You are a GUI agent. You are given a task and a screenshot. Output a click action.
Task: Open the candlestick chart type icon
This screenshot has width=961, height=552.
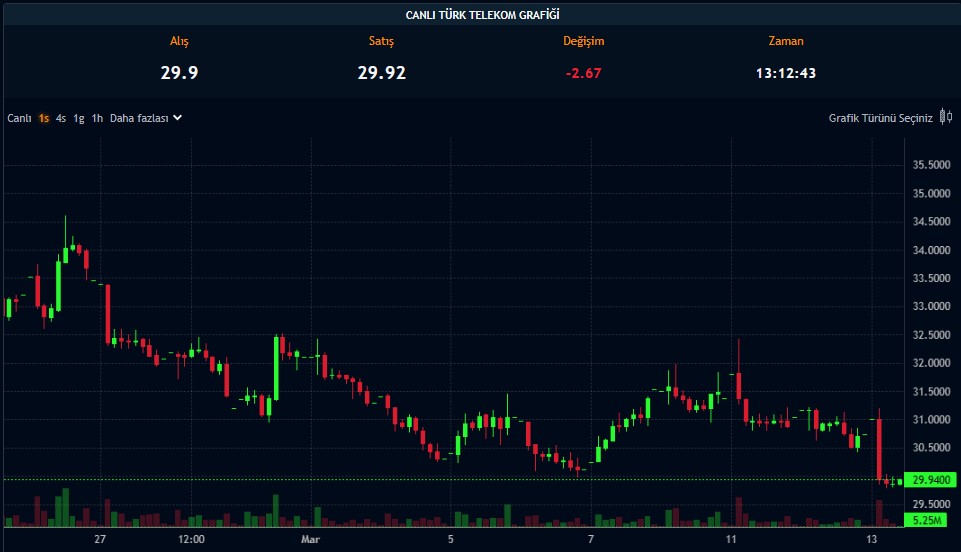(x=945, y=118)
